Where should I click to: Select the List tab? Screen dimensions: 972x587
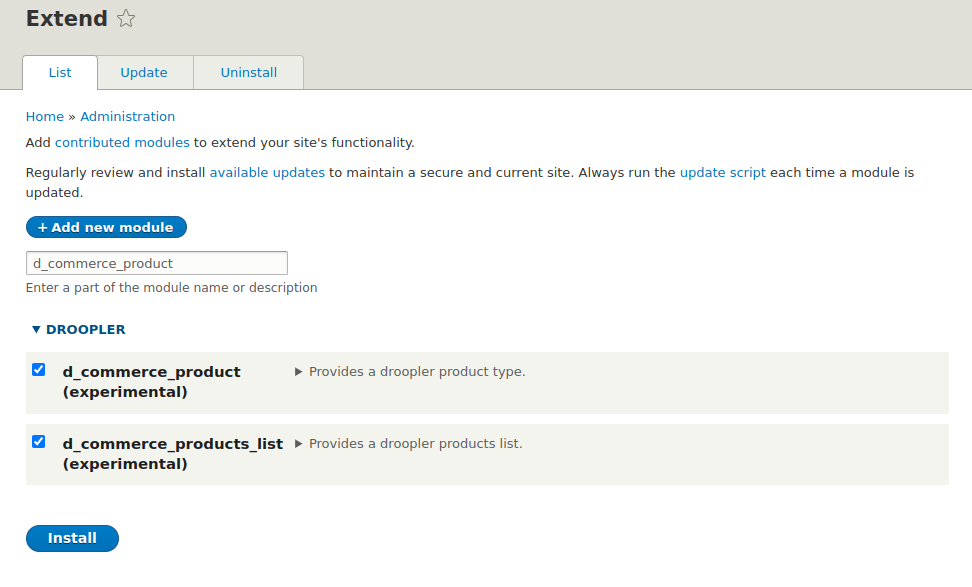click(x=60, y=73)
